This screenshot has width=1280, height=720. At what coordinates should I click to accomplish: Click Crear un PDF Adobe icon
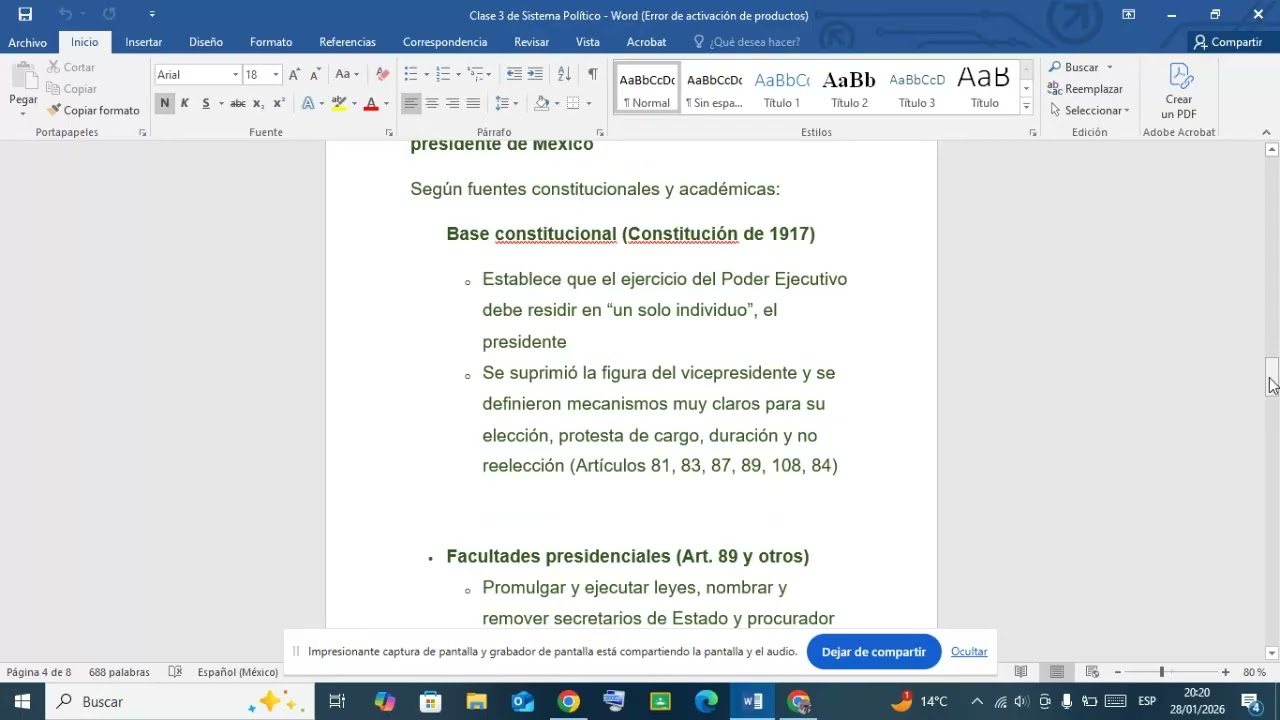1179,91
